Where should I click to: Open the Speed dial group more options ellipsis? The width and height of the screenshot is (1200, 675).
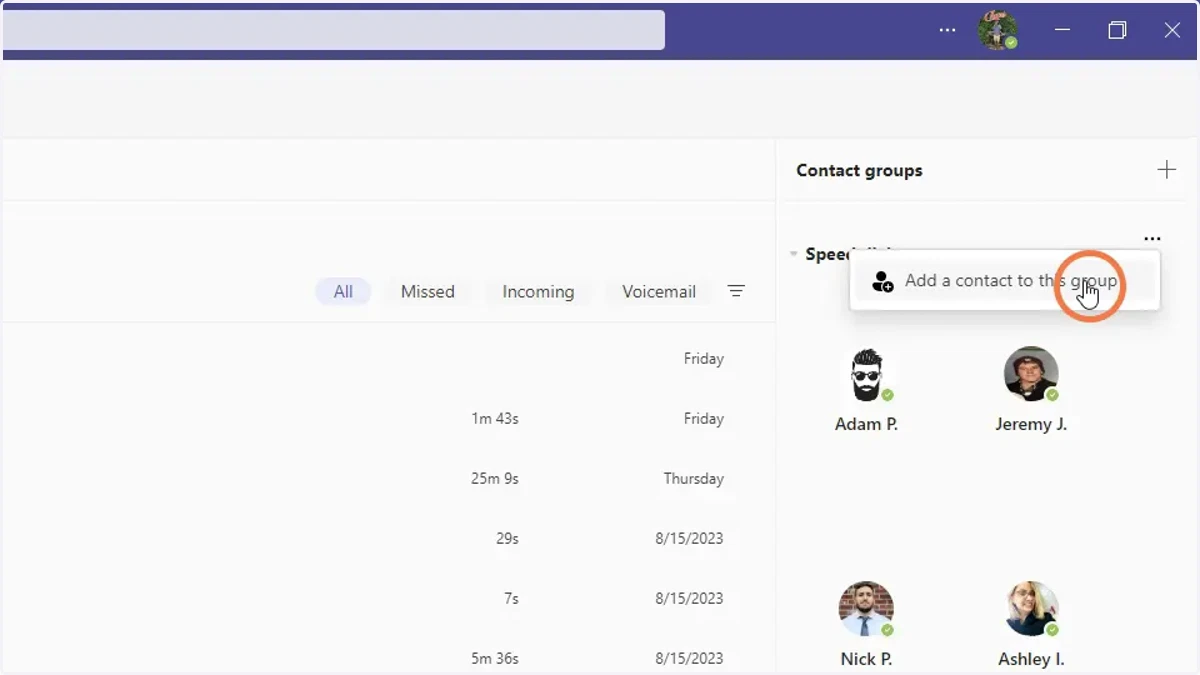pyautogui.click(x=1152, y=239)
